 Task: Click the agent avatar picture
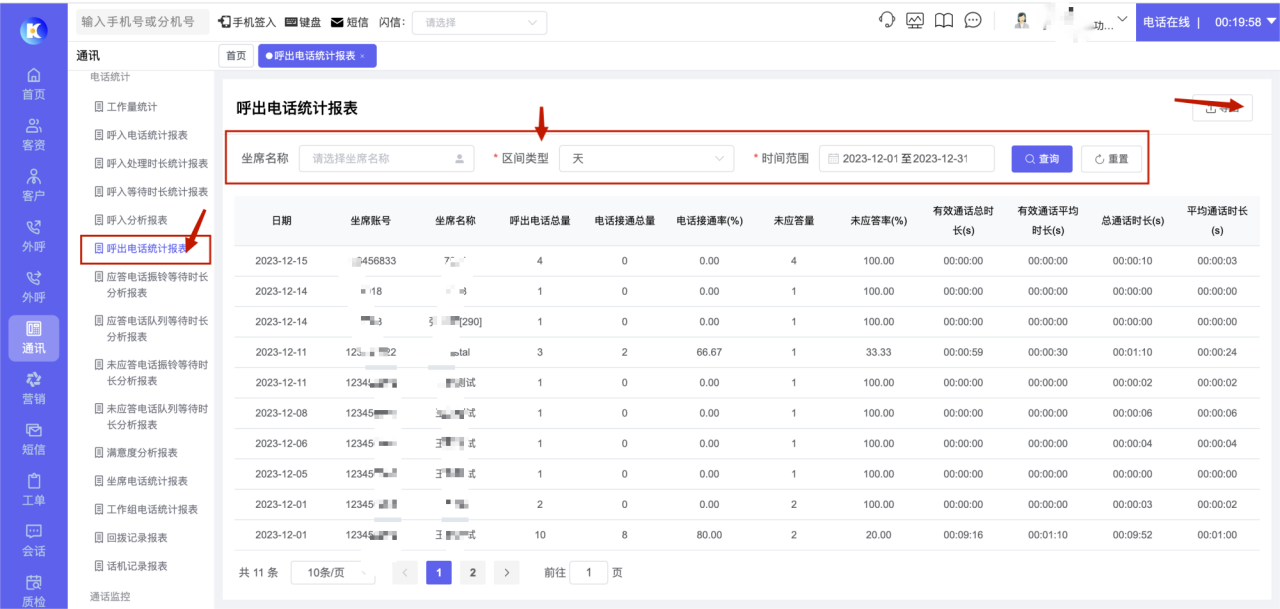1022,21
